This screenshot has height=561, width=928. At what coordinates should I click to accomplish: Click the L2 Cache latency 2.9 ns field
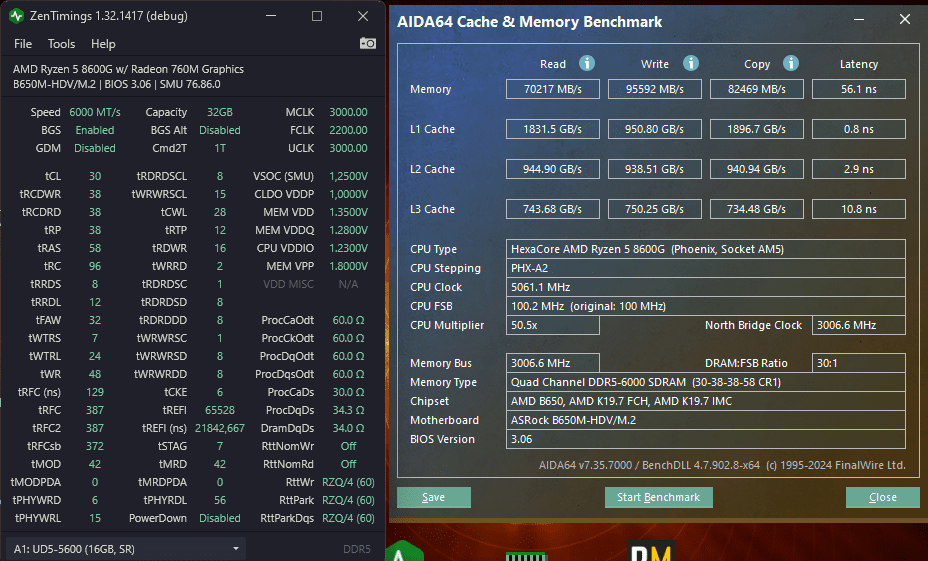(859, 169)
